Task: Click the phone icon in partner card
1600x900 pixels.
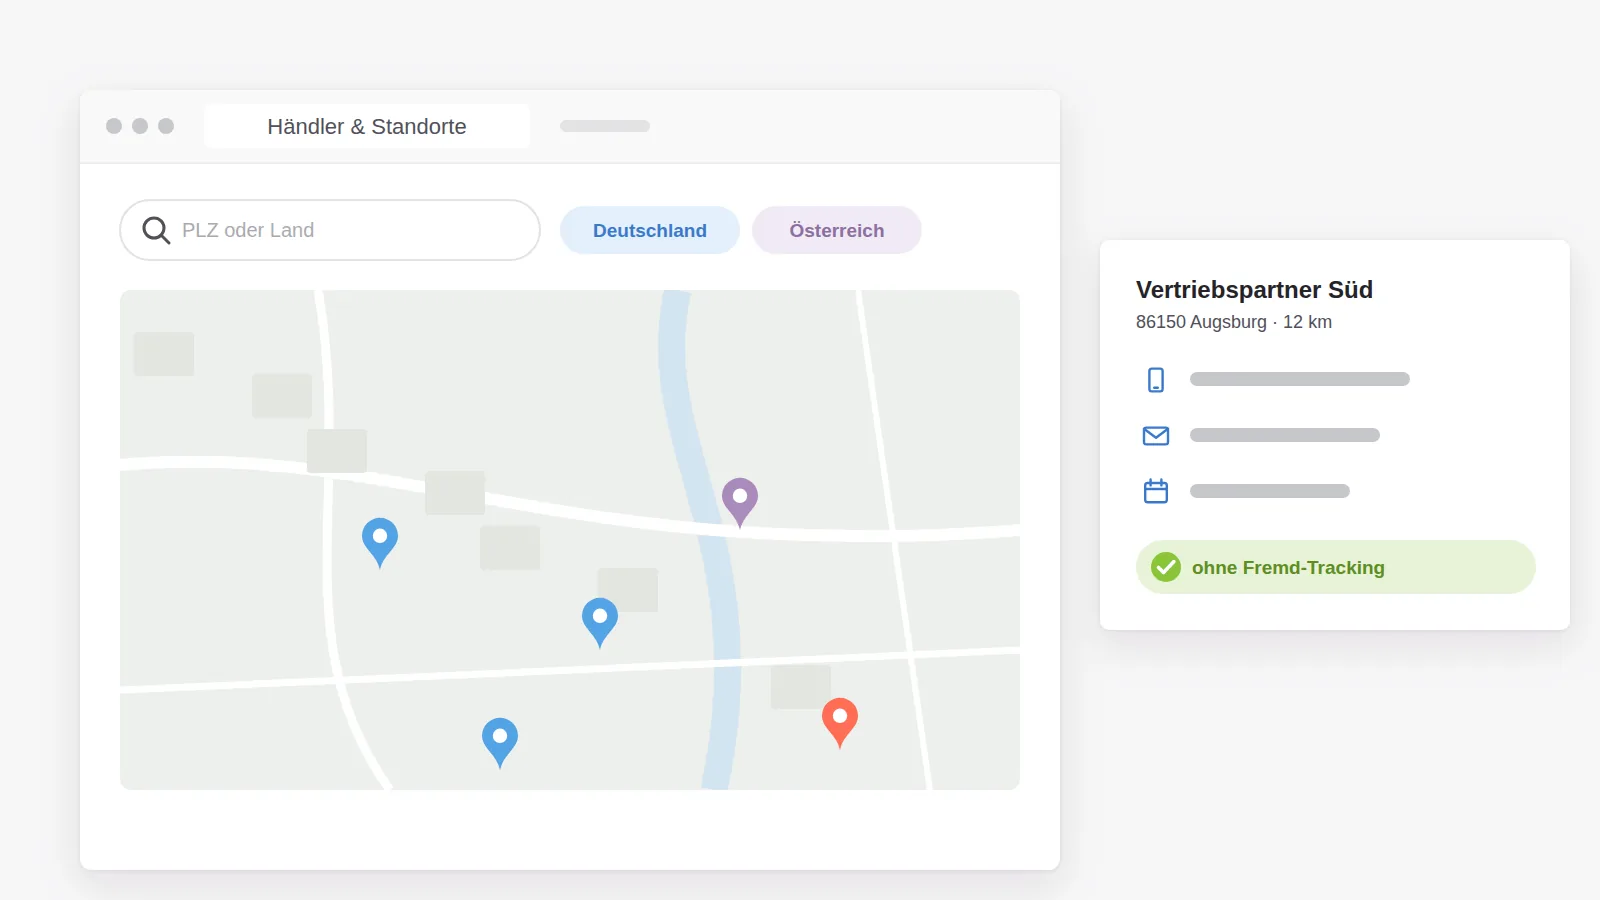Action: [1156, 380]
